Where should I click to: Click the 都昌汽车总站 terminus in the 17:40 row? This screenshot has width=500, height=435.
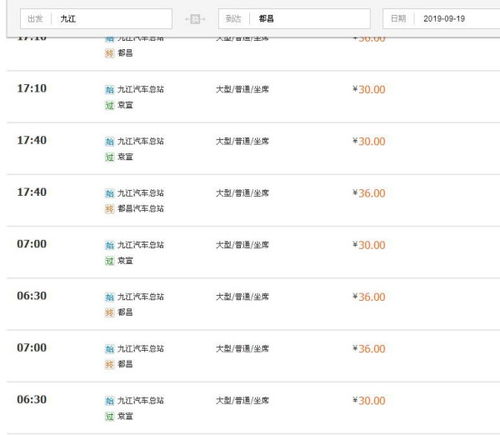pos(141,209)
